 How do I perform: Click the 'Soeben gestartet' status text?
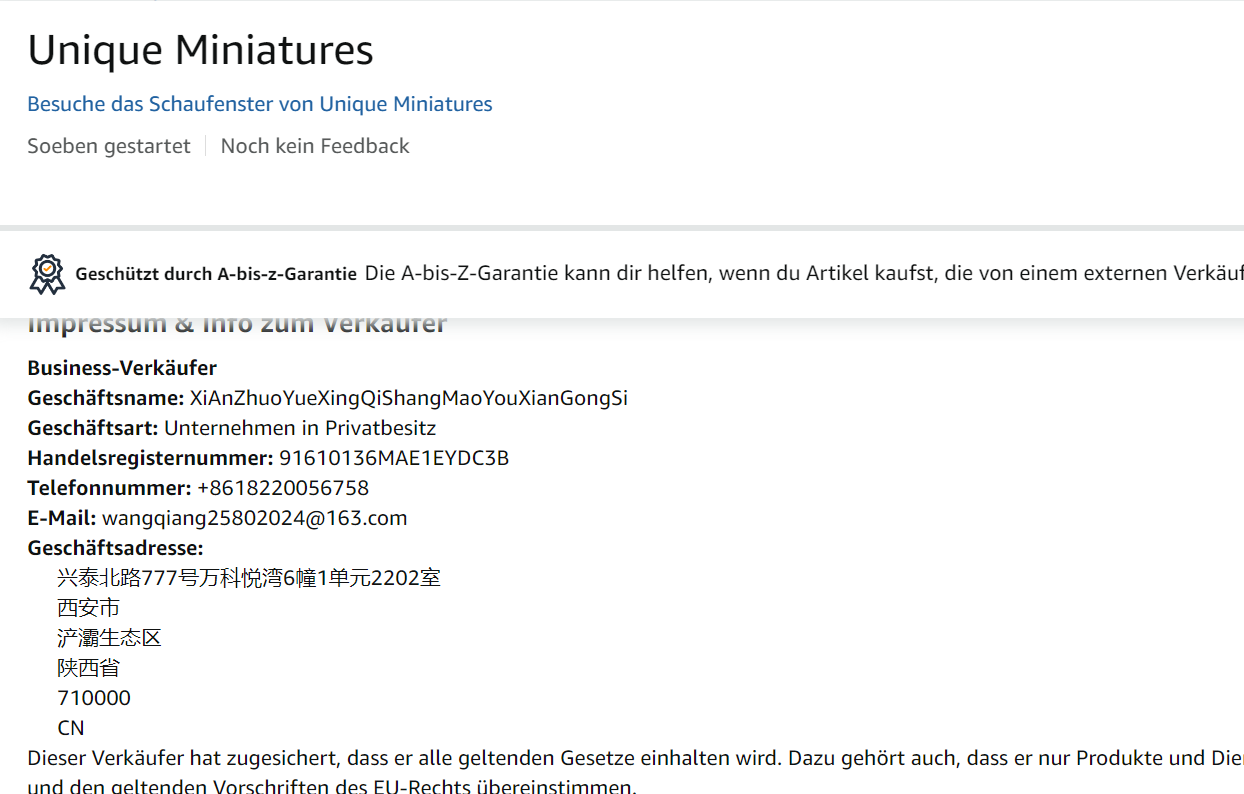pyautogui.click(x=109, y=146)
